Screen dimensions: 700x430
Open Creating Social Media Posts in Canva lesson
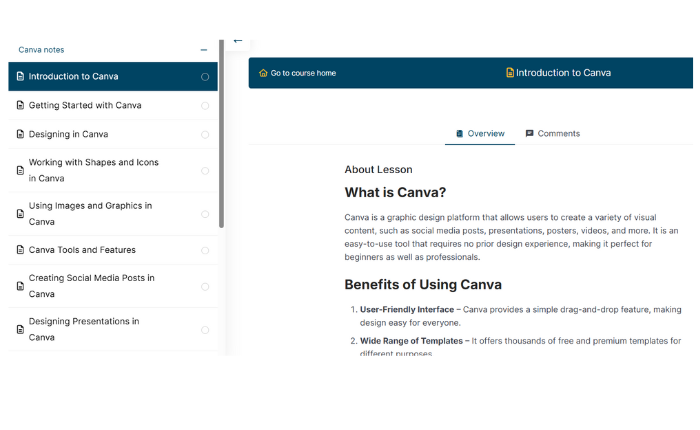[x=113, y=286]
